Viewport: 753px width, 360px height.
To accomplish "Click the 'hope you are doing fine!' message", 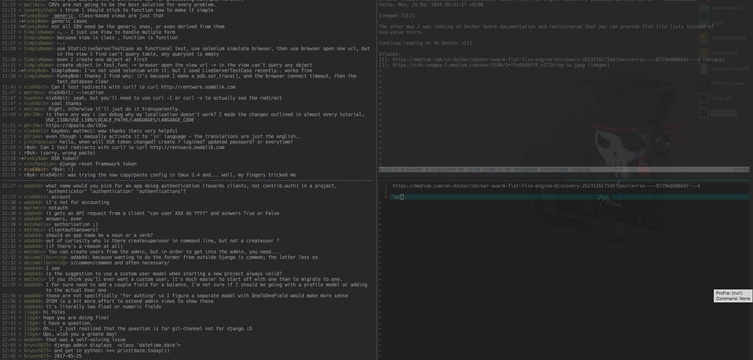I will pos(76,318).
